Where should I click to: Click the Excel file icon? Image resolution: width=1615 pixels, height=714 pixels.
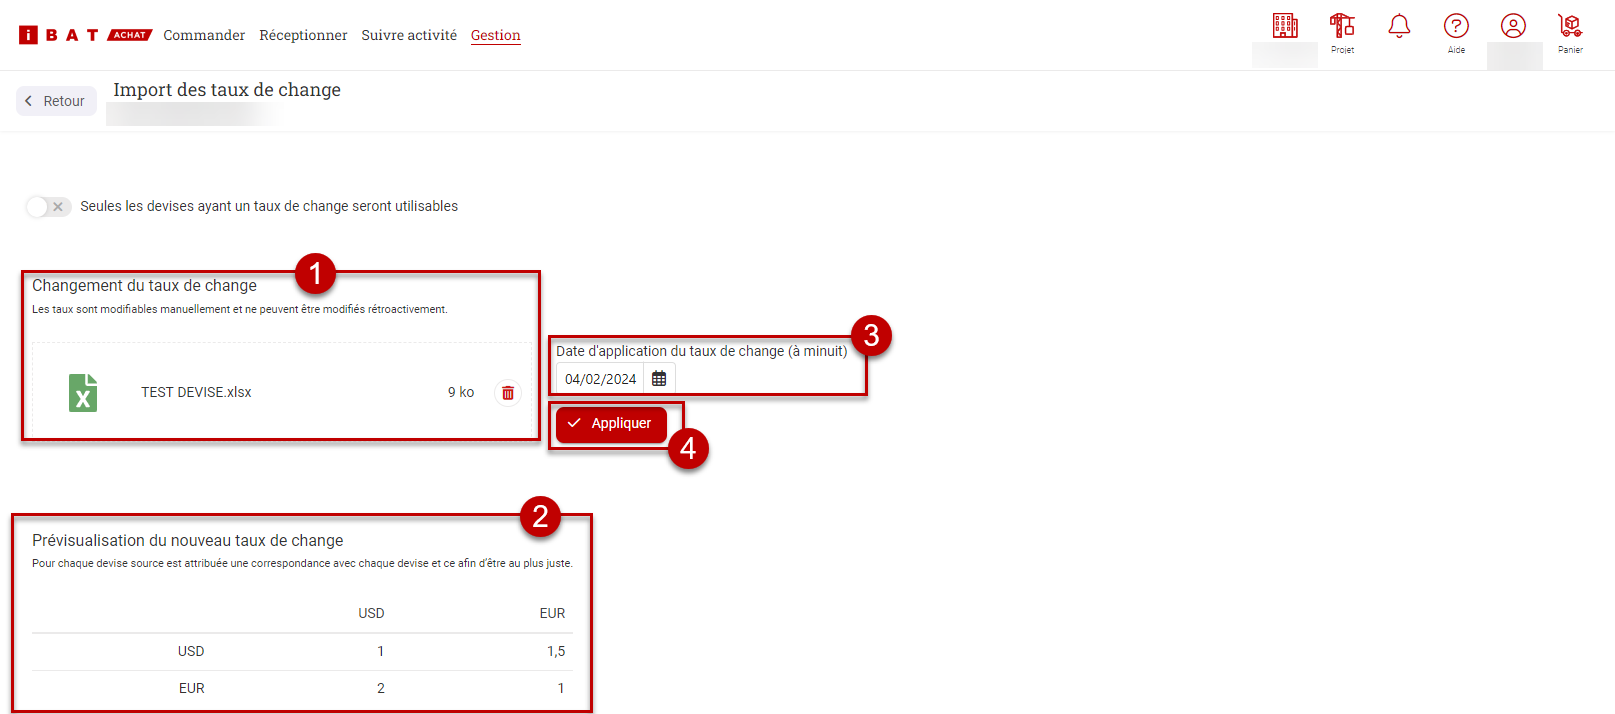83,393
